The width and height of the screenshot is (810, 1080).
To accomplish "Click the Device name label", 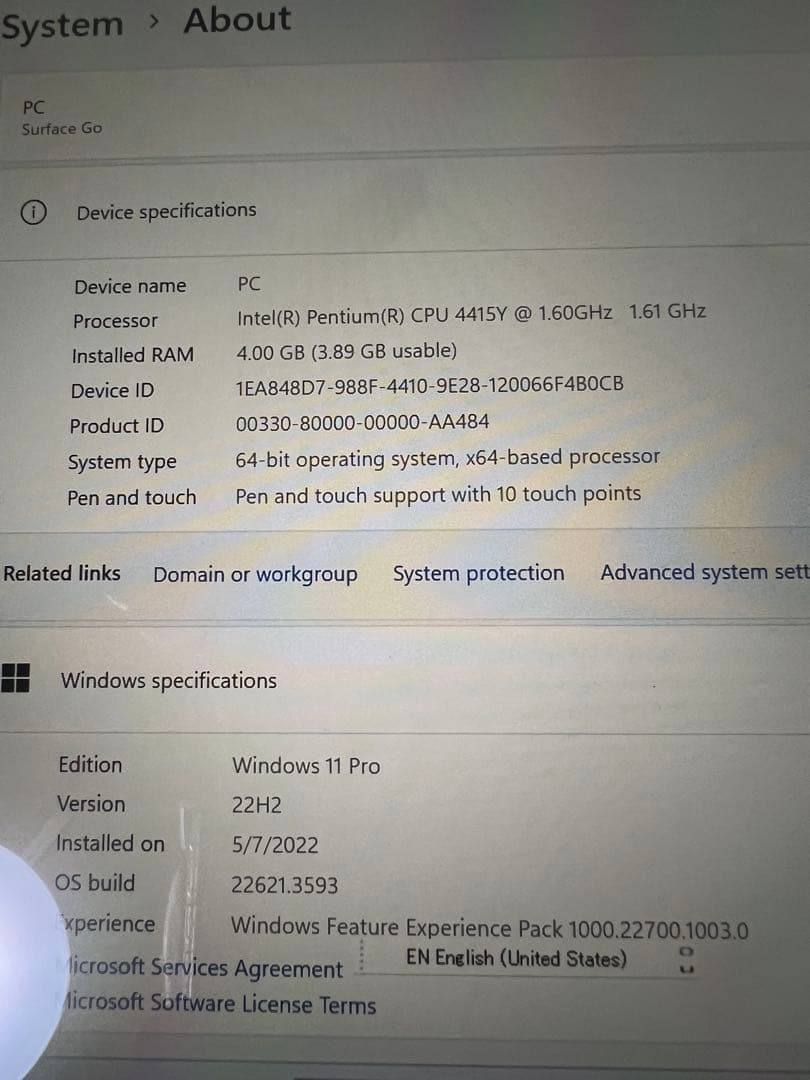I will pos(130,286).
